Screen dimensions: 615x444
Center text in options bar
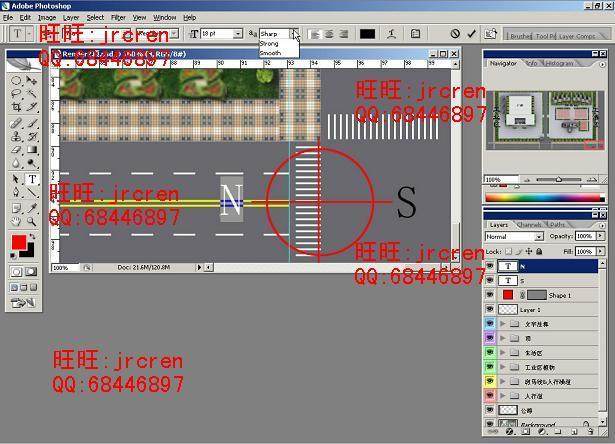click(x=329, y=34)
